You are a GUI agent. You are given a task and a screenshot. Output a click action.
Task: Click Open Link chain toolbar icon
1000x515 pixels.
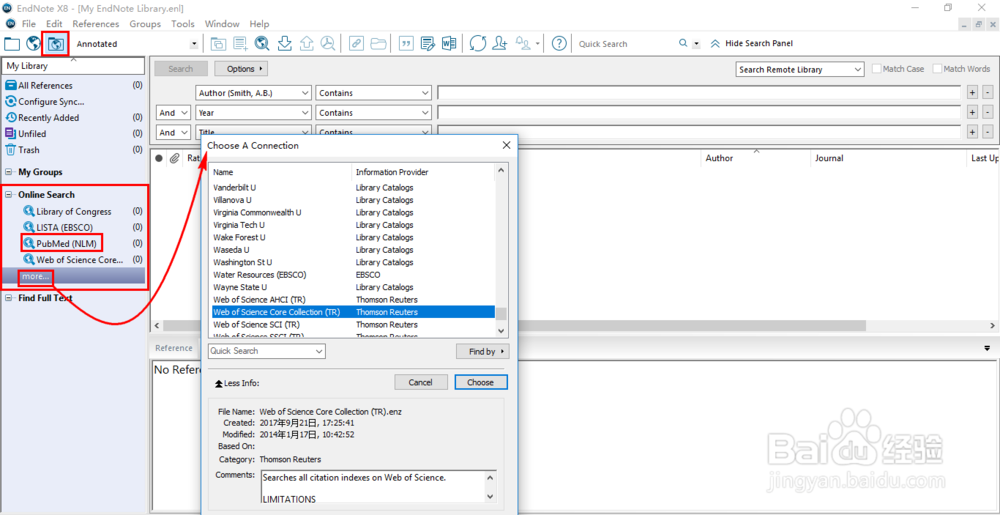click(357, 43)
